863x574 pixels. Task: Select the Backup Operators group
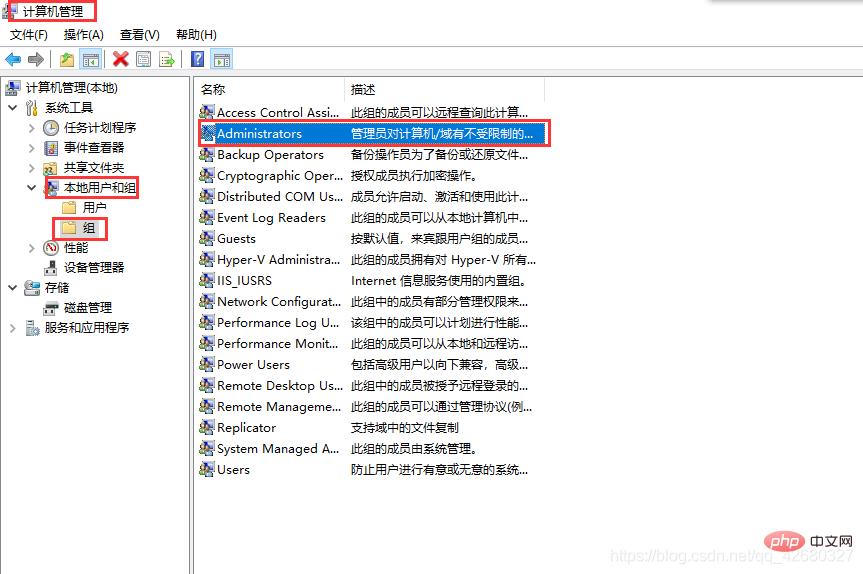[270, 155]
